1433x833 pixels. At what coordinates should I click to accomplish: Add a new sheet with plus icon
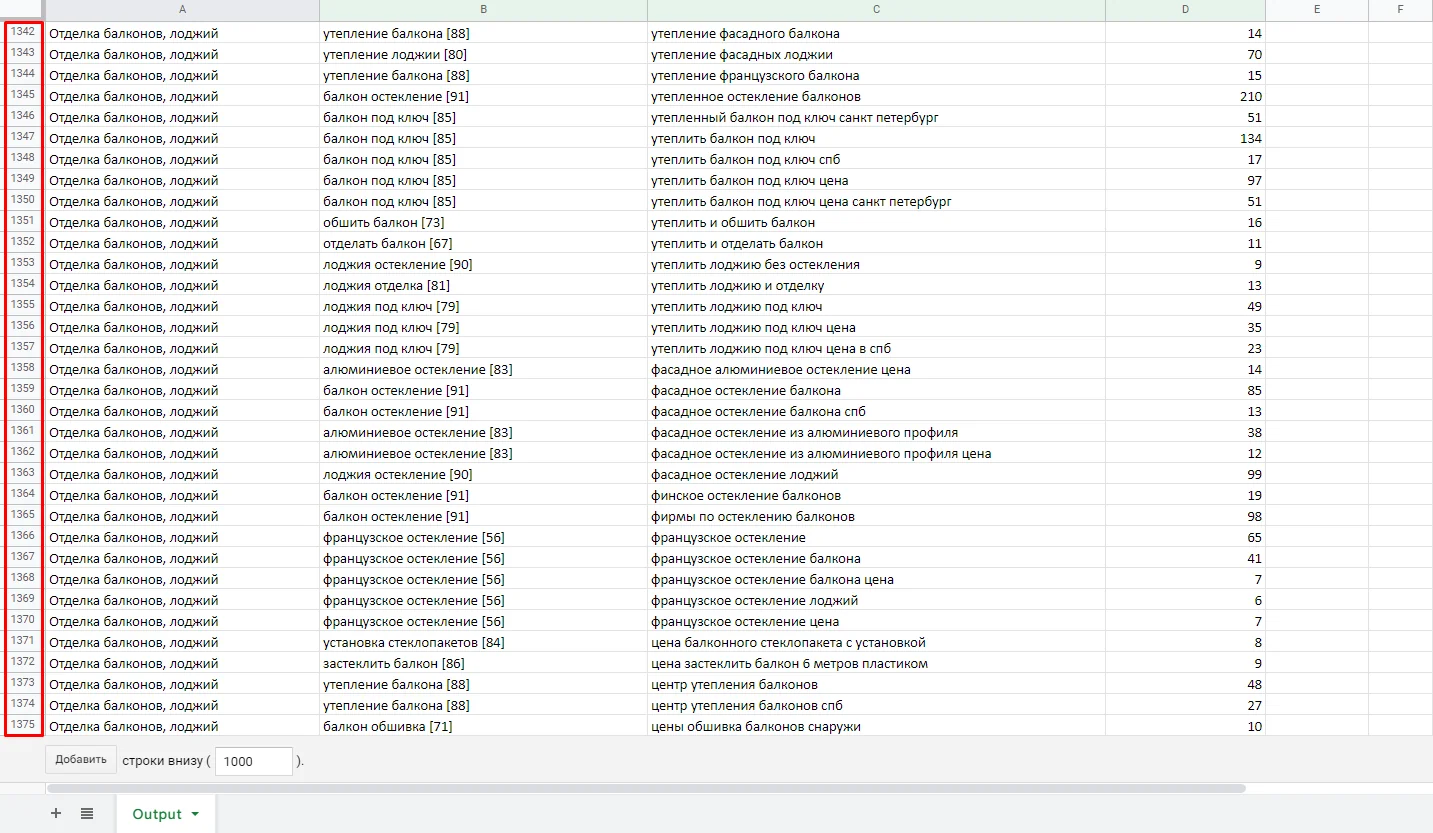[x=56, y=814]
